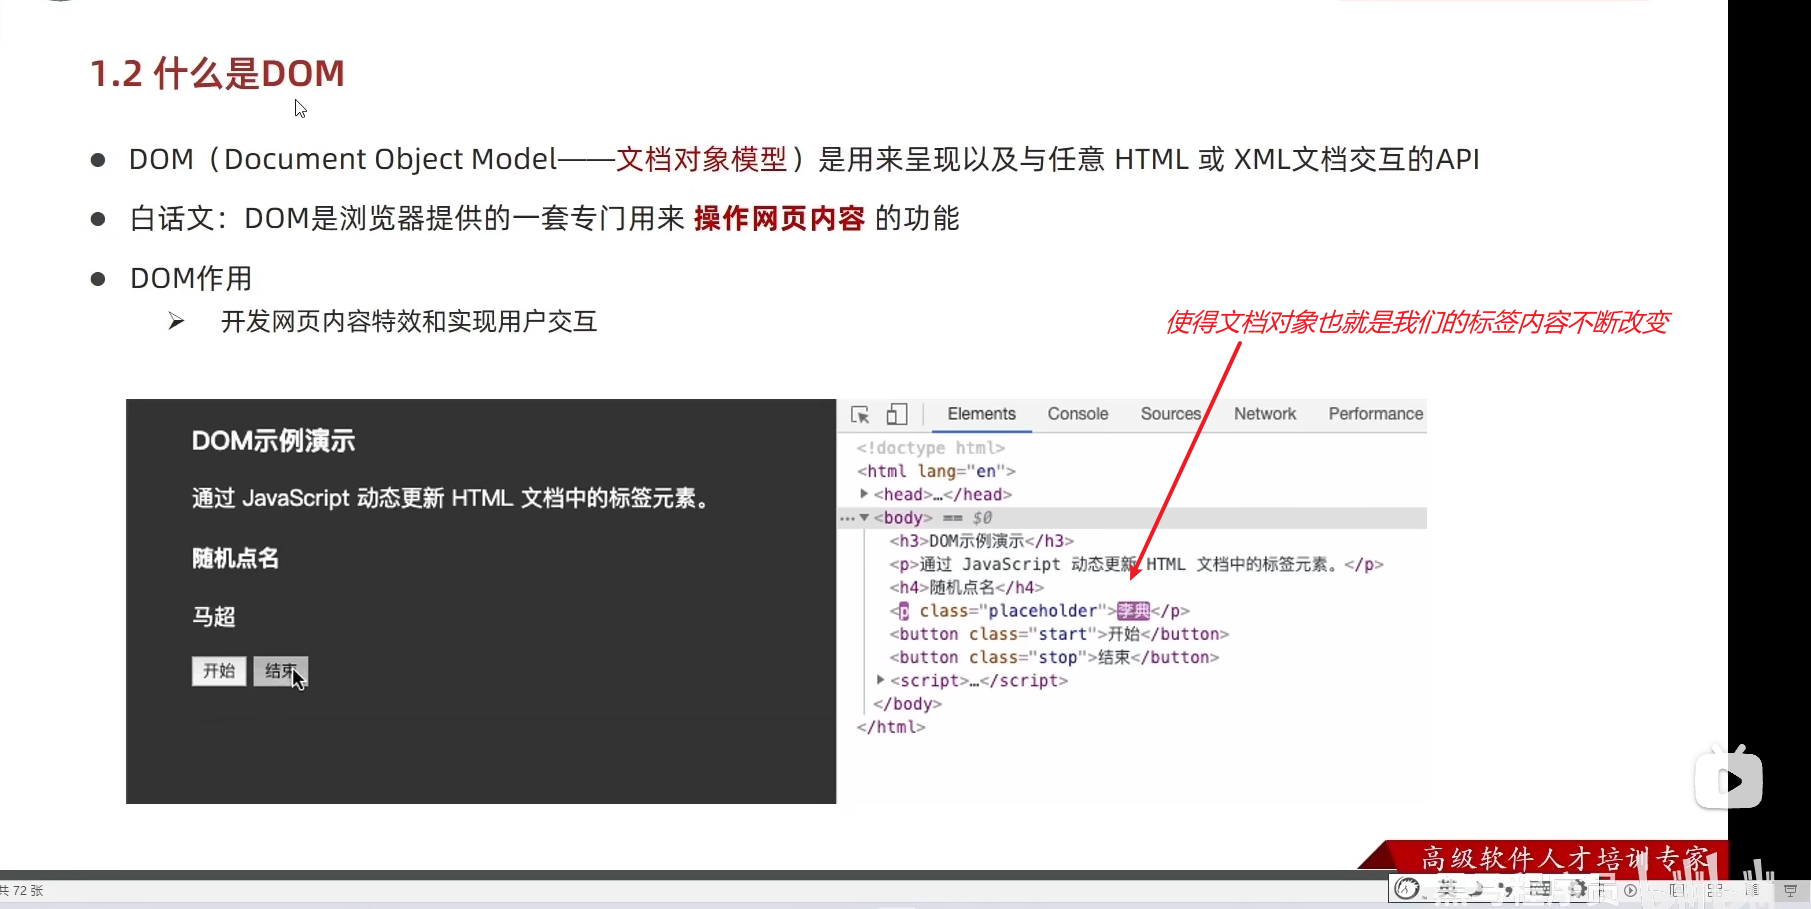This screenshot has width=1811, height=909.
Task: Collapse the <body> node triangle
Action: [864, 518]
